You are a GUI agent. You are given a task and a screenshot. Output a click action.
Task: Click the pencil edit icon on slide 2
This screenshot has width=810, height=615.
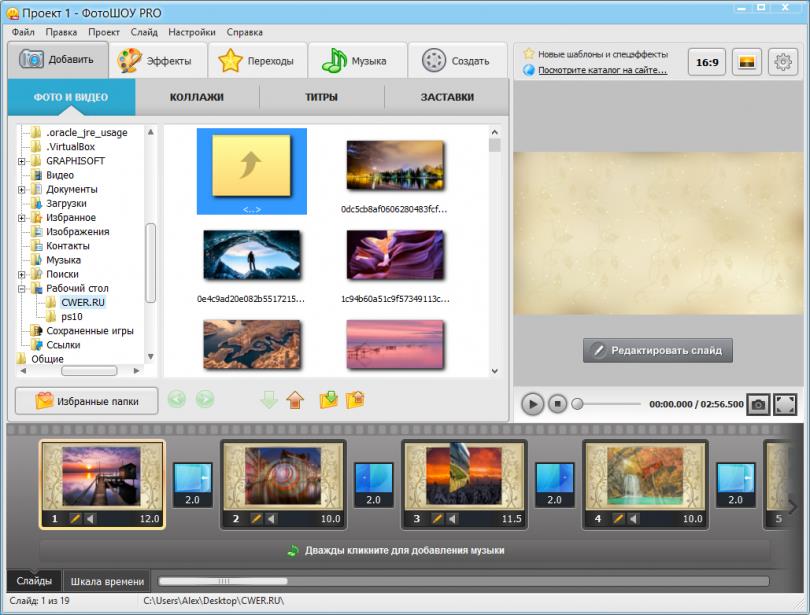pyautogui.click(x=256, y=519)
